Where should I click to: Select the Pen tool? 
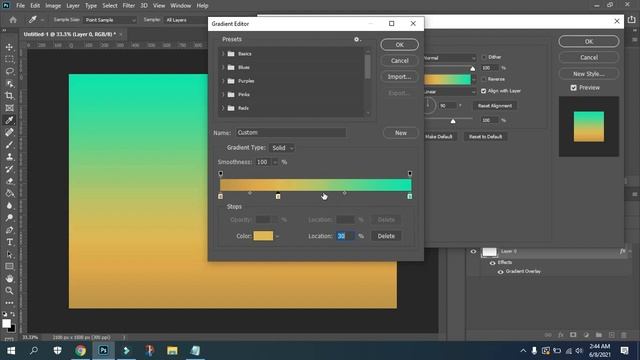(x=9, y=230)
